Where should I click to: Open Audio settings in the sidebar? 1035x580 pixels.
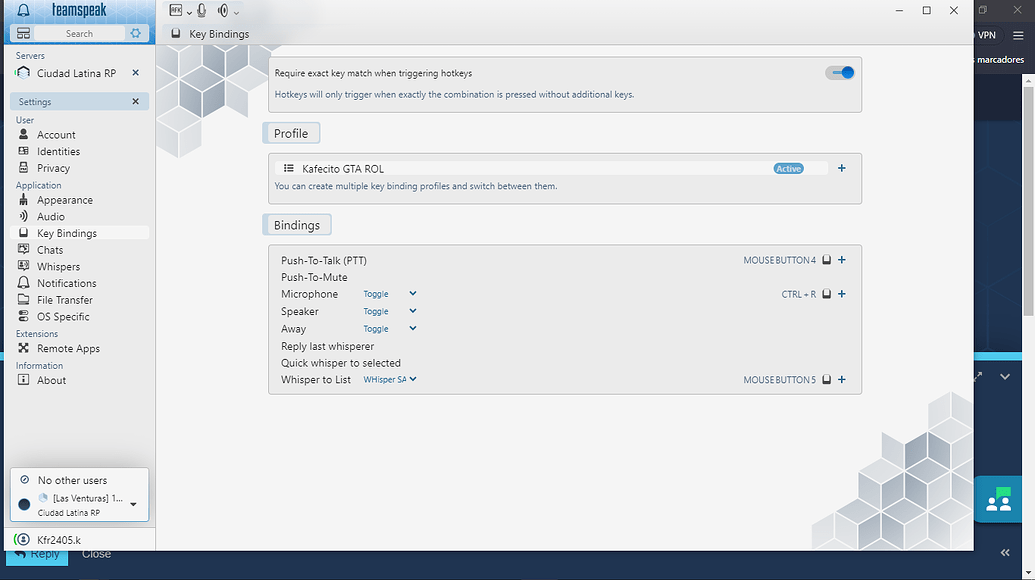50,216
